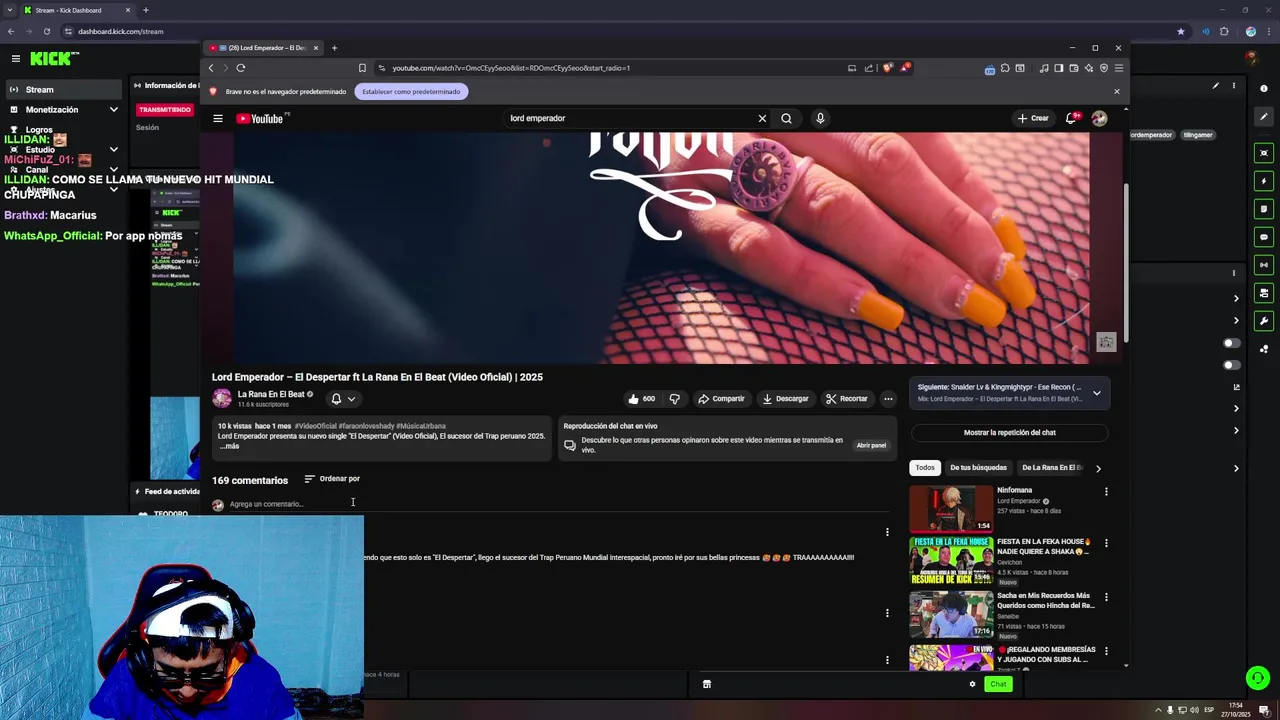Open FIESTA EN LA FEKA HOUSE thumbnail
Screen dimensions: 1280x720
tap(951, 560)
